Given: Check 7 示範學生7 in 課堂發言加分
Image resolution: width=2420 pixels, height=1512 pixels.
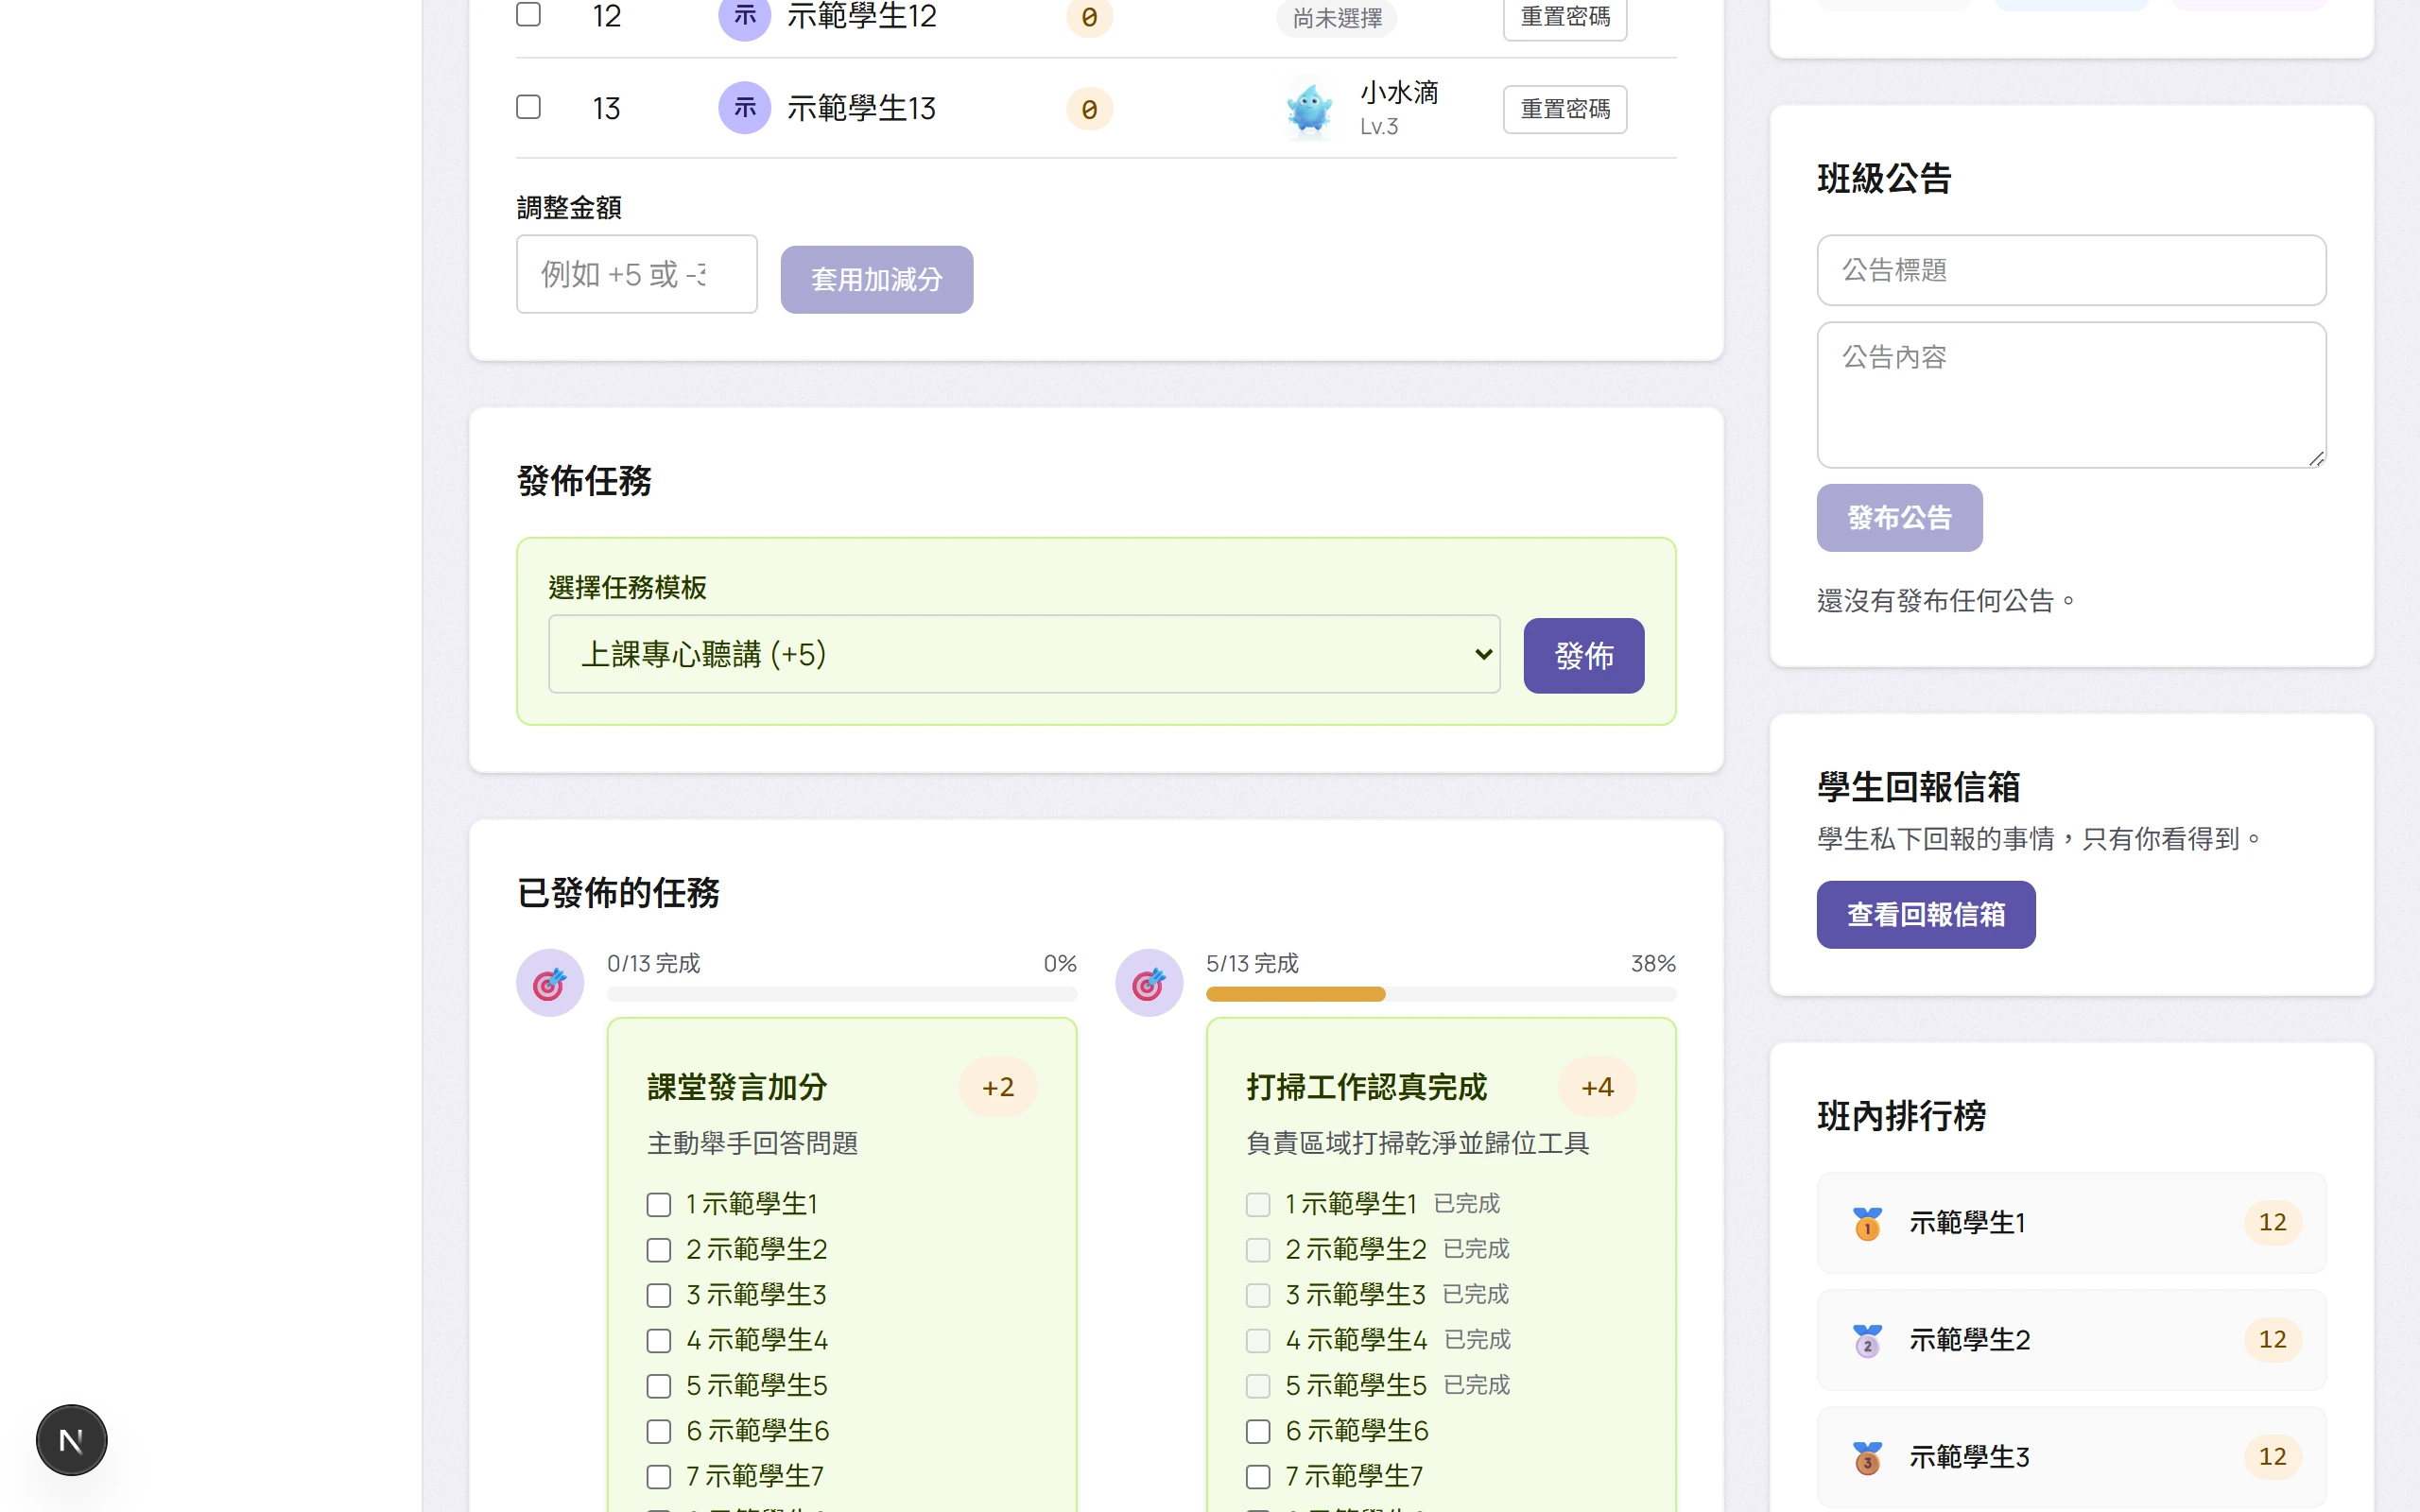Looking at the screenshot, I should point(658,1477).
